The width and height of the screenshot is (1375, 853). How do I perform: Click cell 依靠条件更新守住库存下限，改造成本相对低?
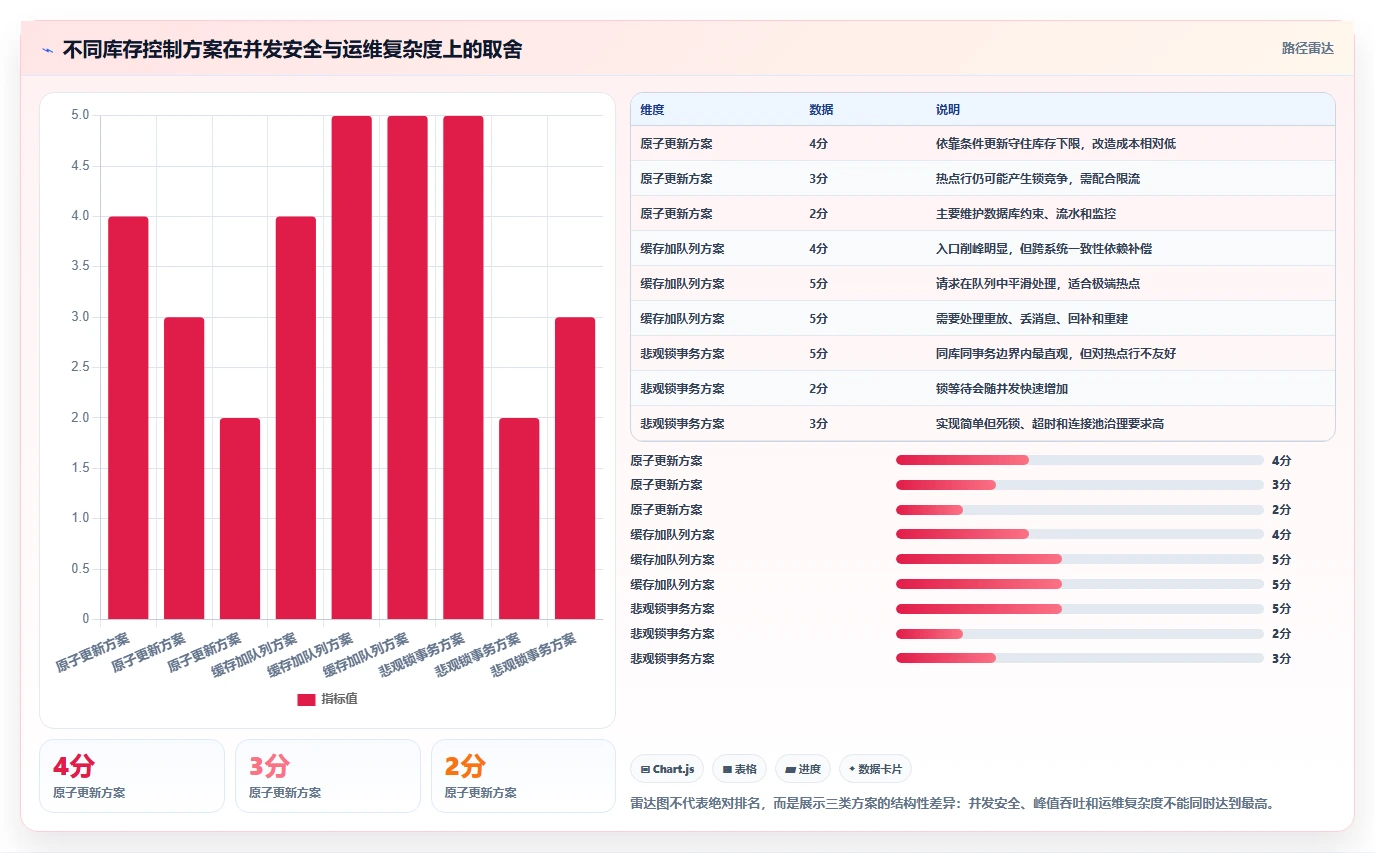(x=1056, y=144)
